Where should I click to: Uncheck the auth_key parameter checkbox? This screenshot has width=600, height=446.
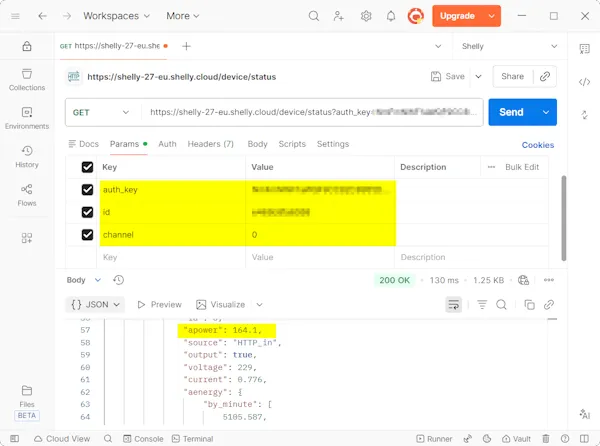tap(88, 189)
